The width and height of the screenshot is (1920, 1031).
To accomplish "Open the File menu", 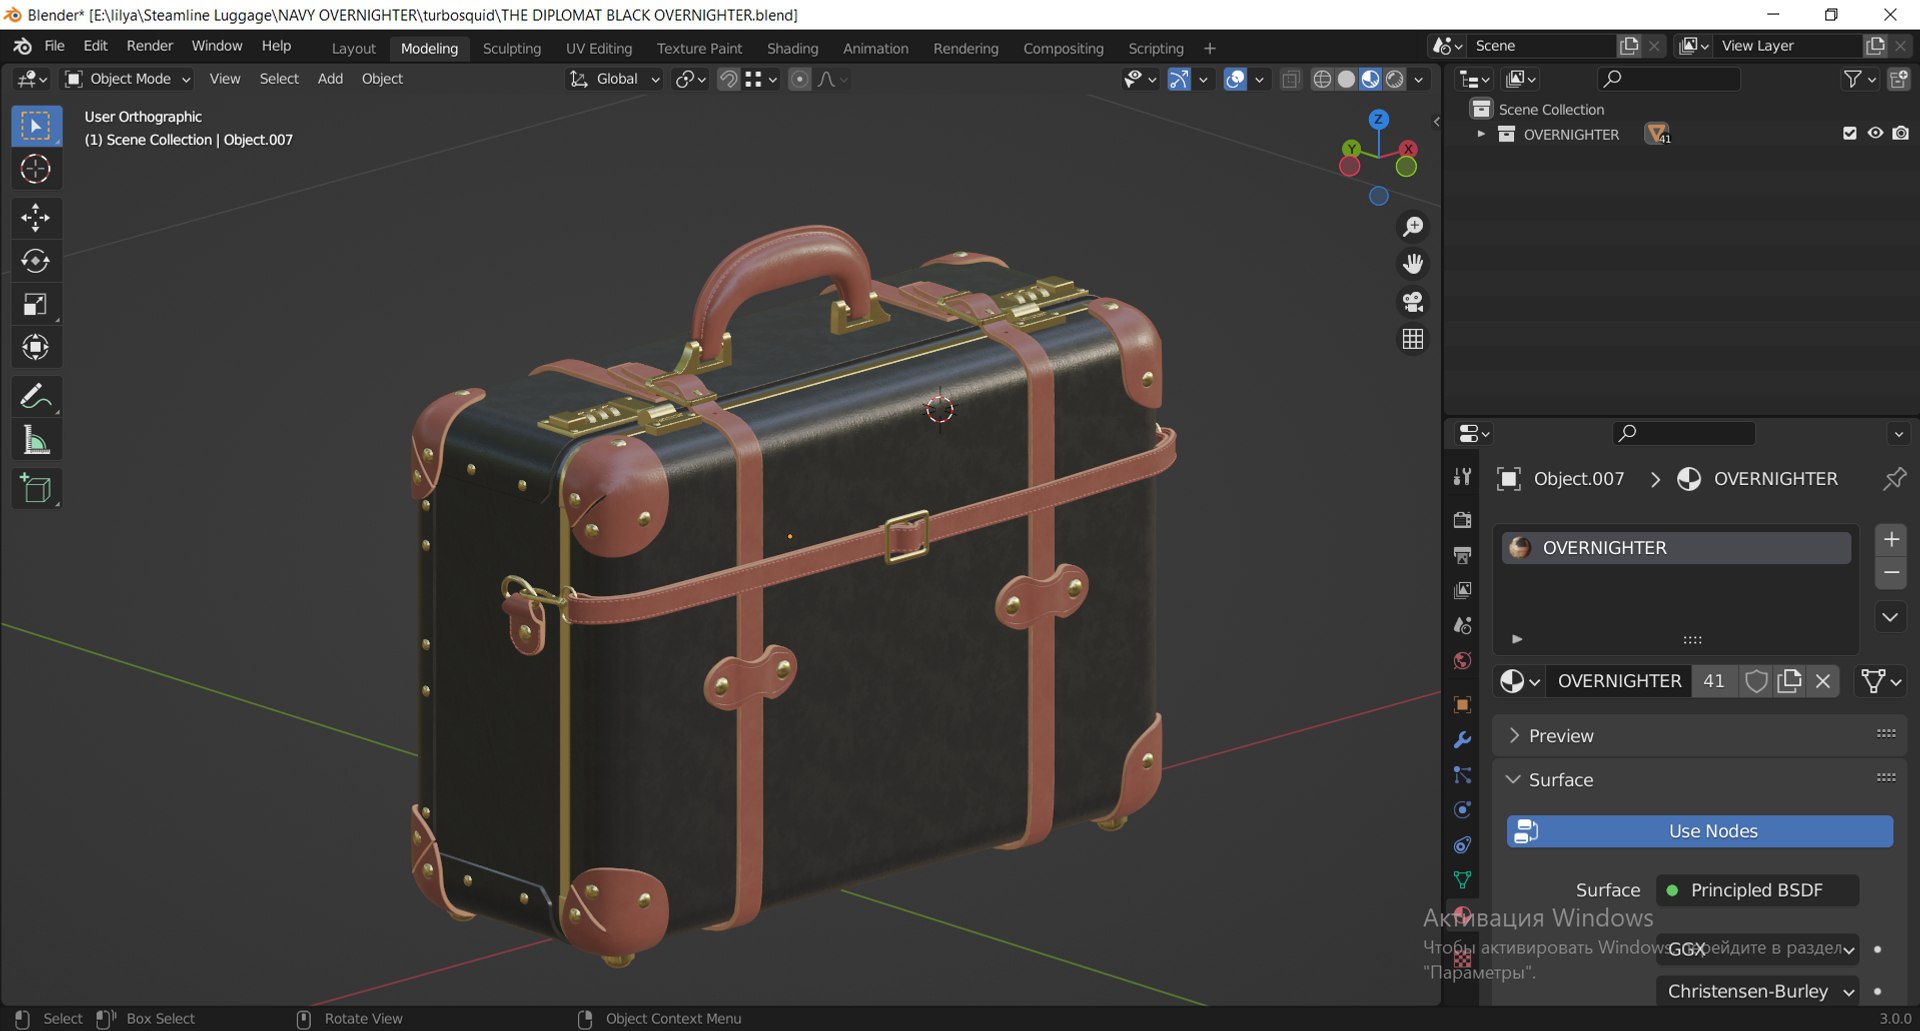I will click(x=54, y=46).
